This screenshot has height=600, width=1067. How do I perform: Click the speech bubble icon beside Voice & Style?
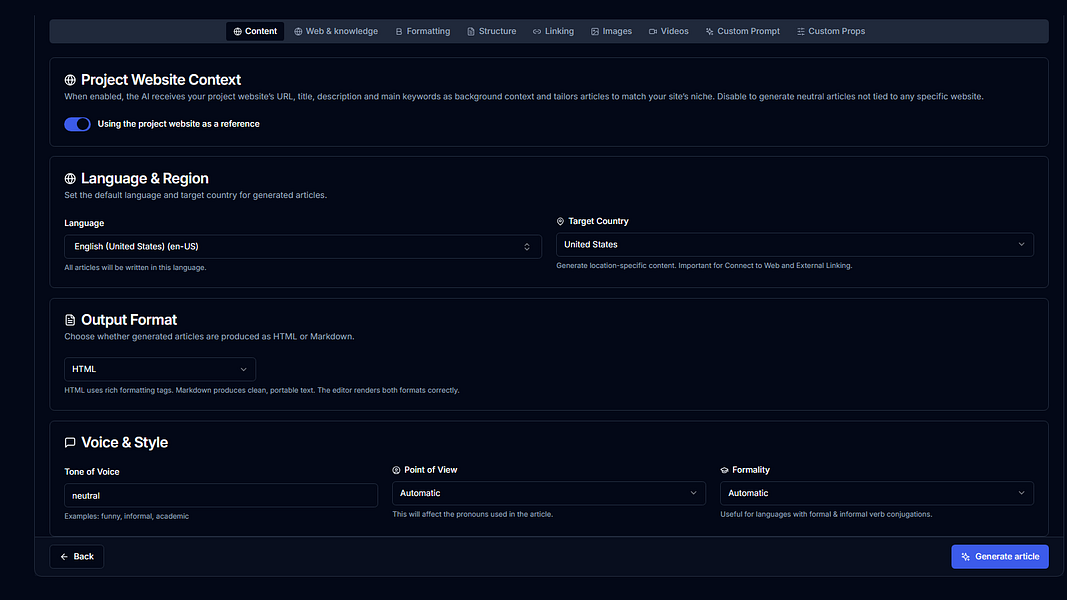70,443
